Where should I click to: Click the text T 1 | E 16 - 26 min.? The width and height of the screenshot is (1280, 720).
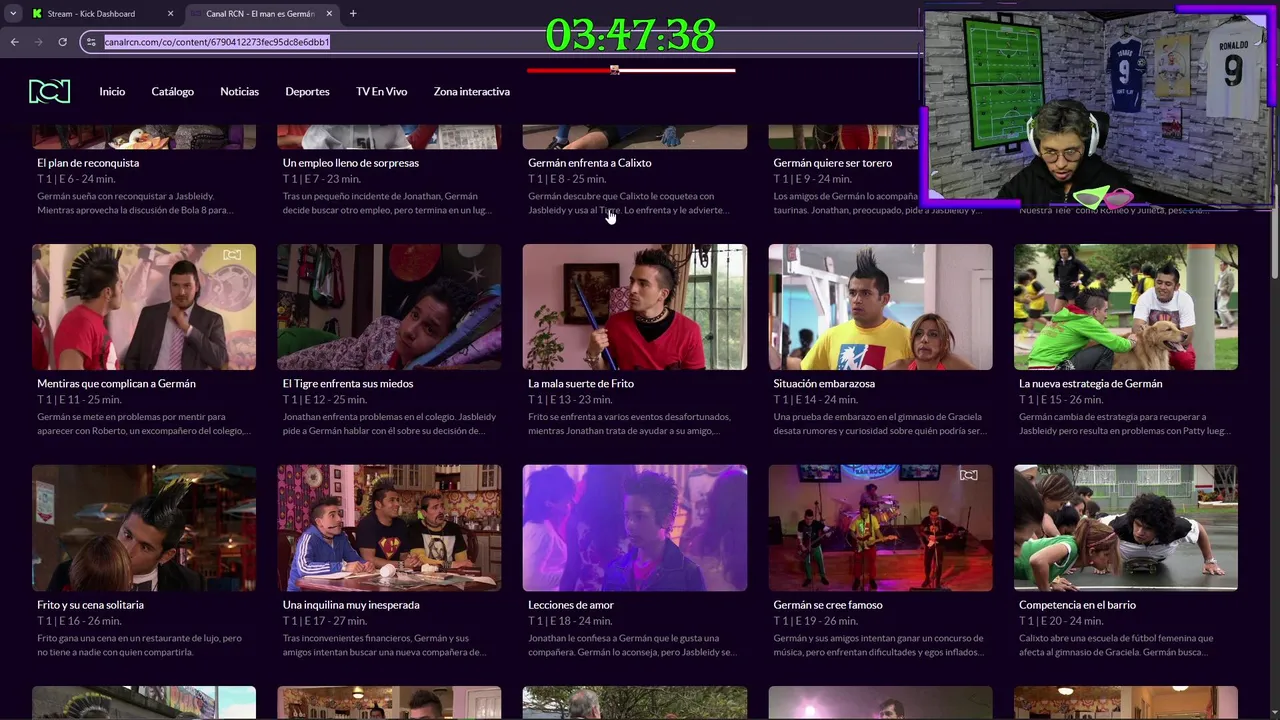click(79, 621)
